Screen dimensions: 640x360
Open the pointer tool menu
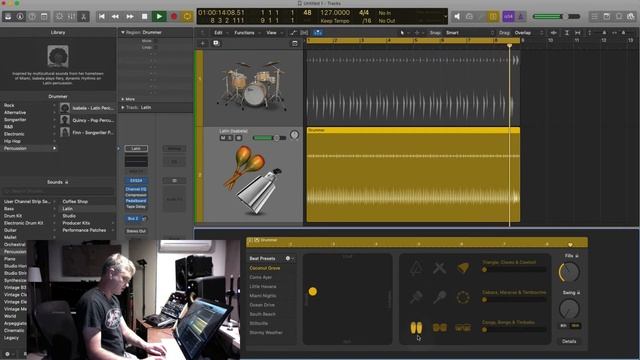click(x=403, y=33)
